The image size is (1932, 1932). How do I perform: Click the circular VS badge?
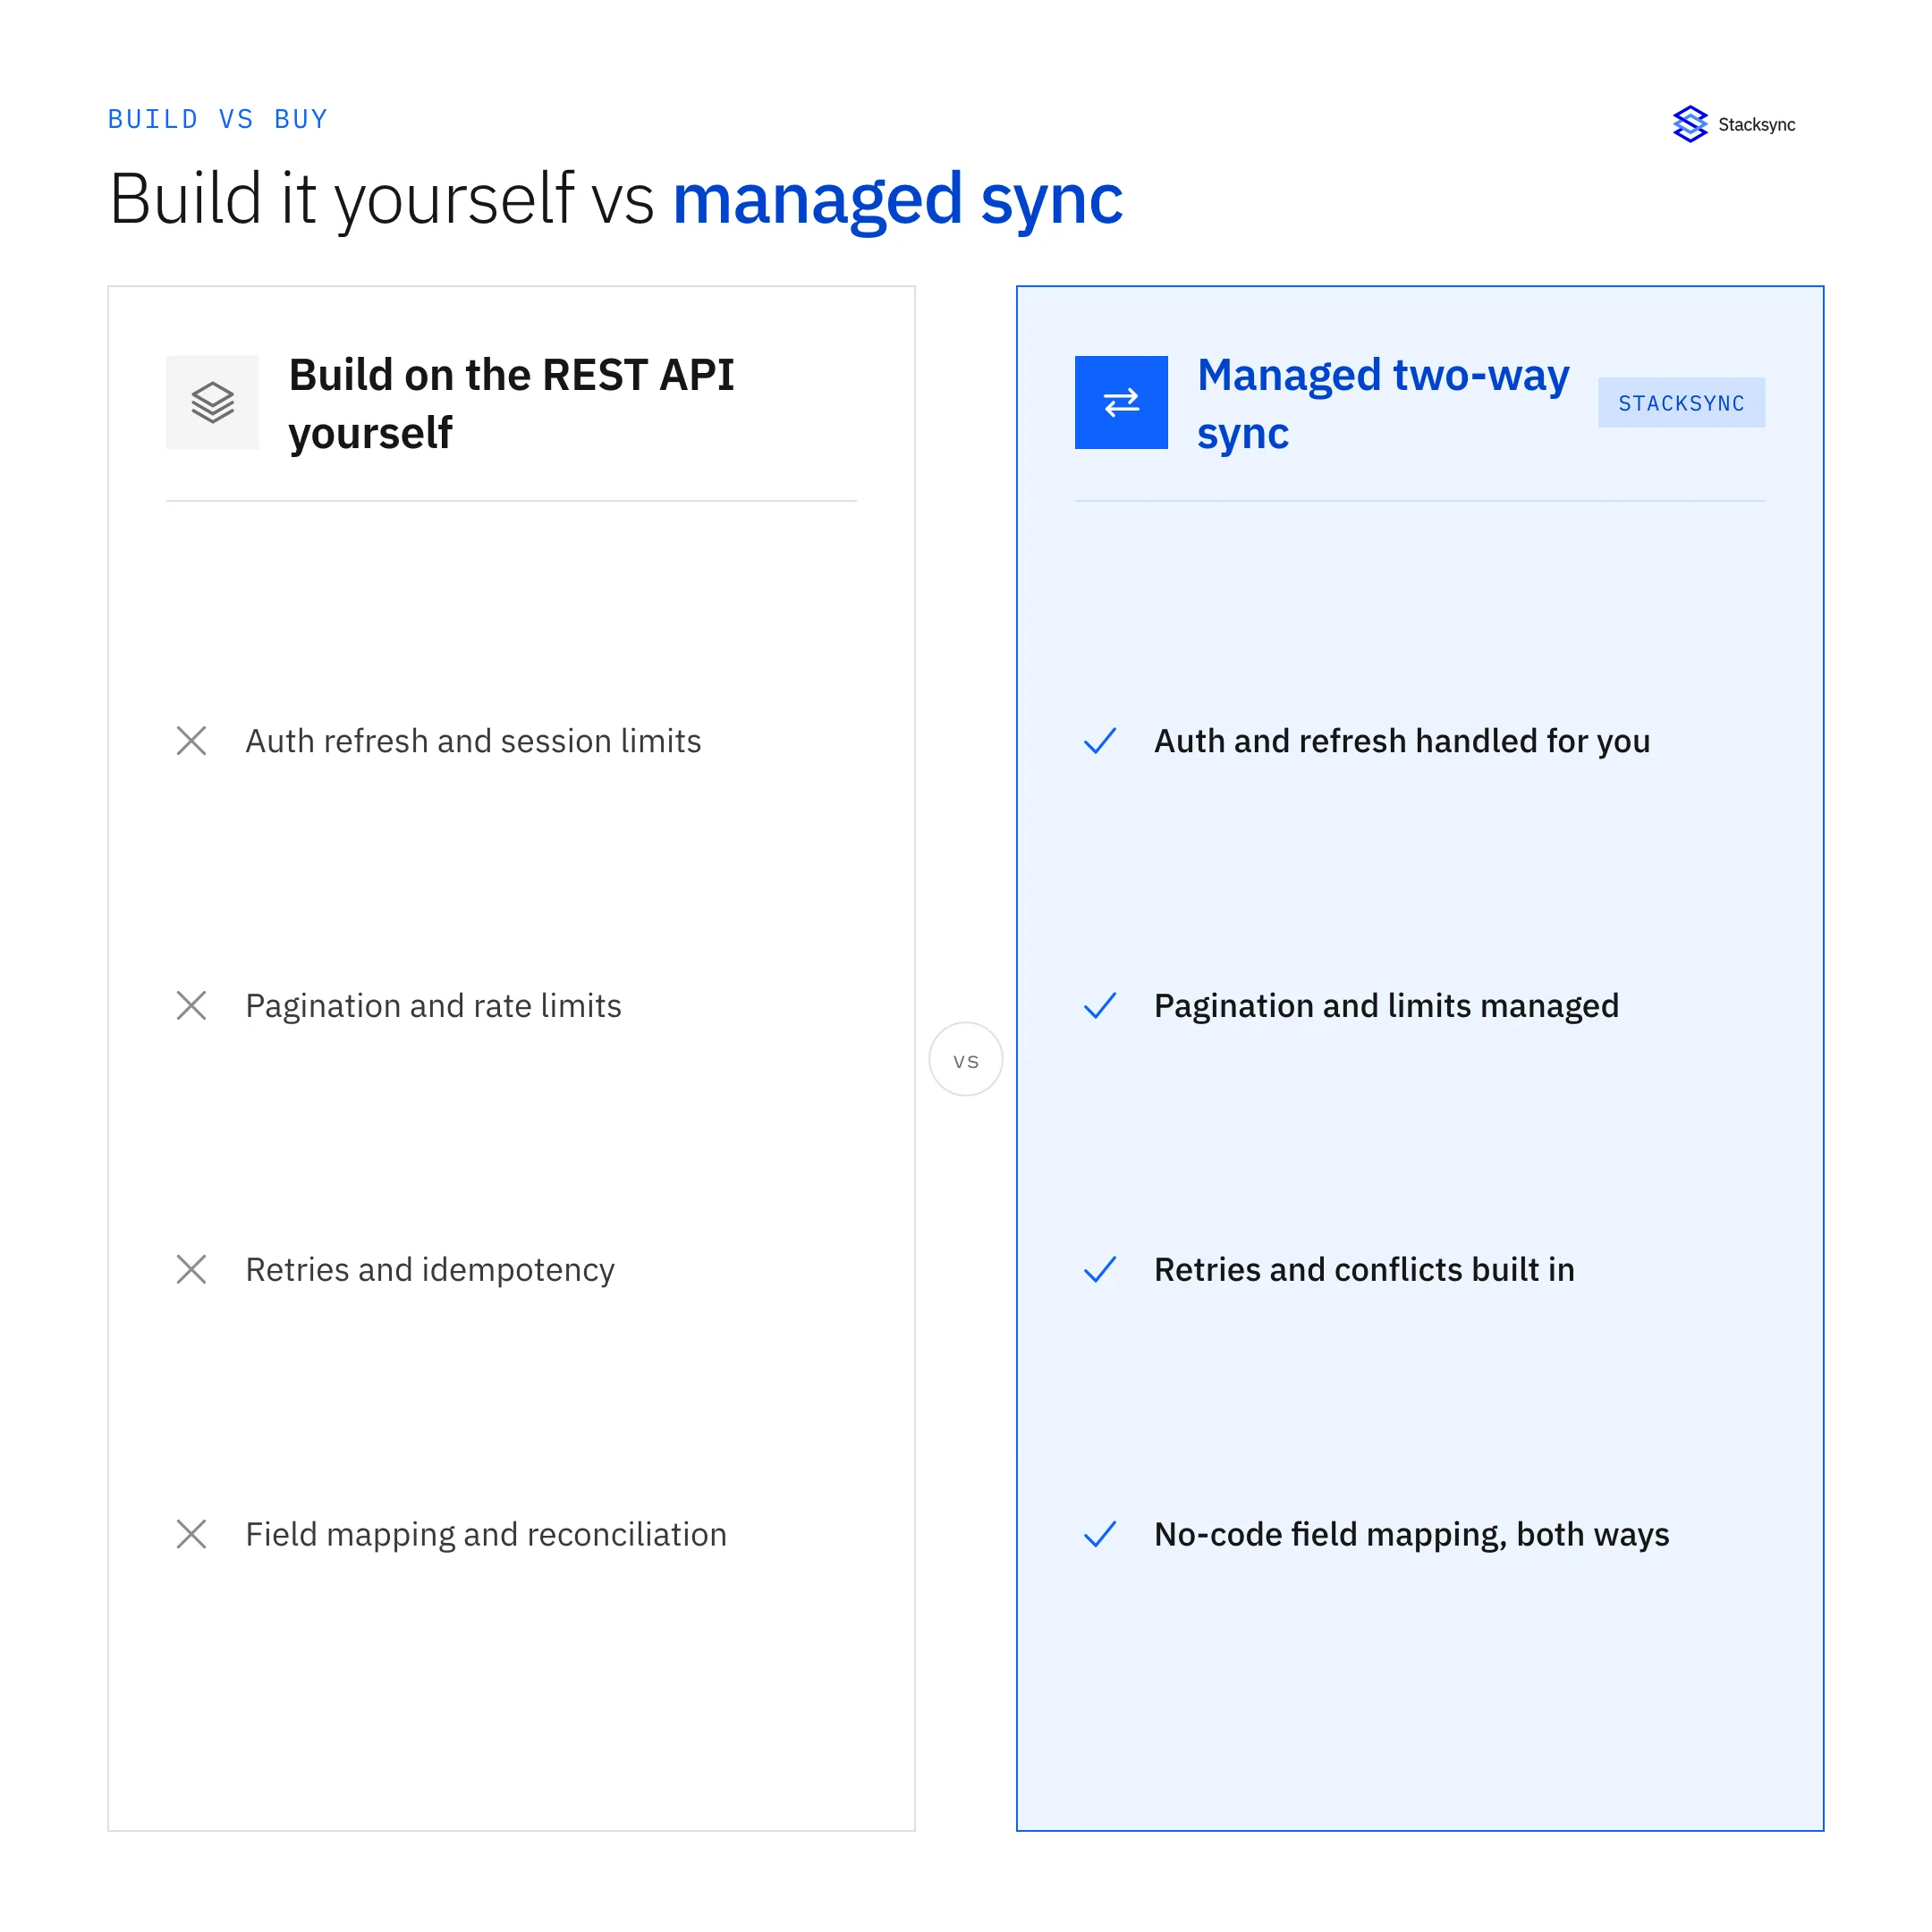[966, 1059]
